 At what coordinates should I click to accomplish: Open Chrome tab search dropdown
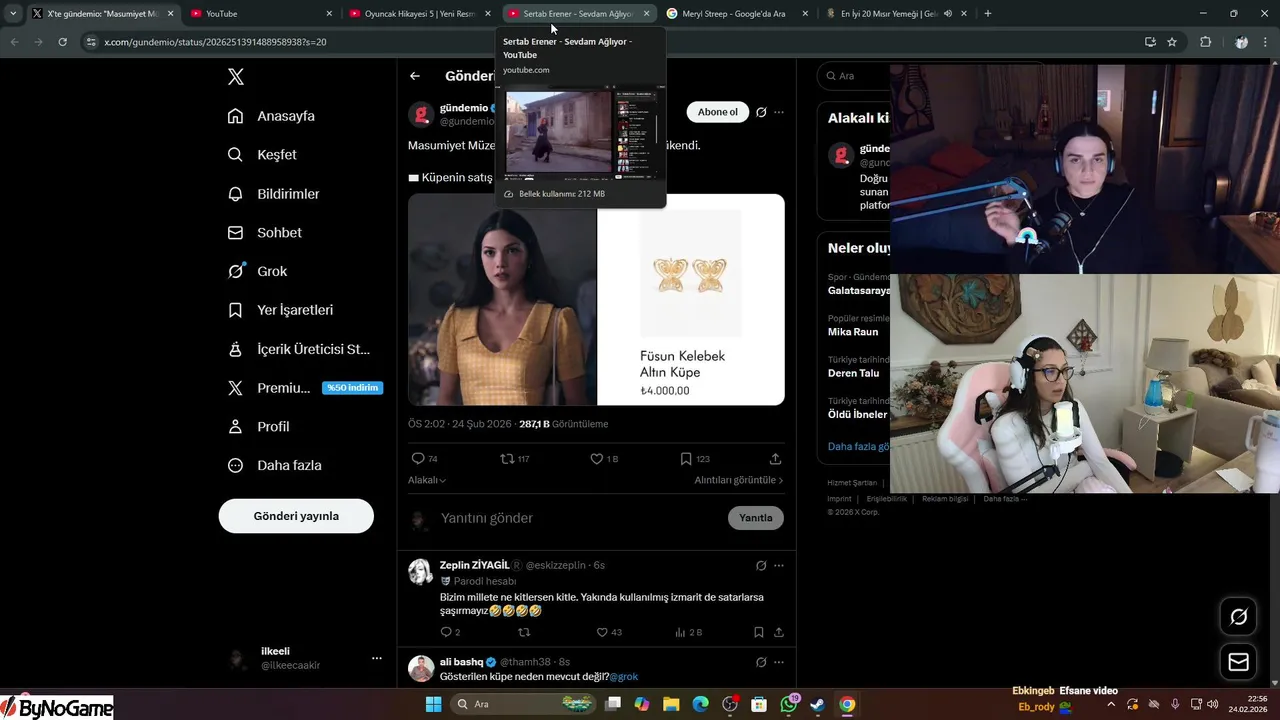13,13
